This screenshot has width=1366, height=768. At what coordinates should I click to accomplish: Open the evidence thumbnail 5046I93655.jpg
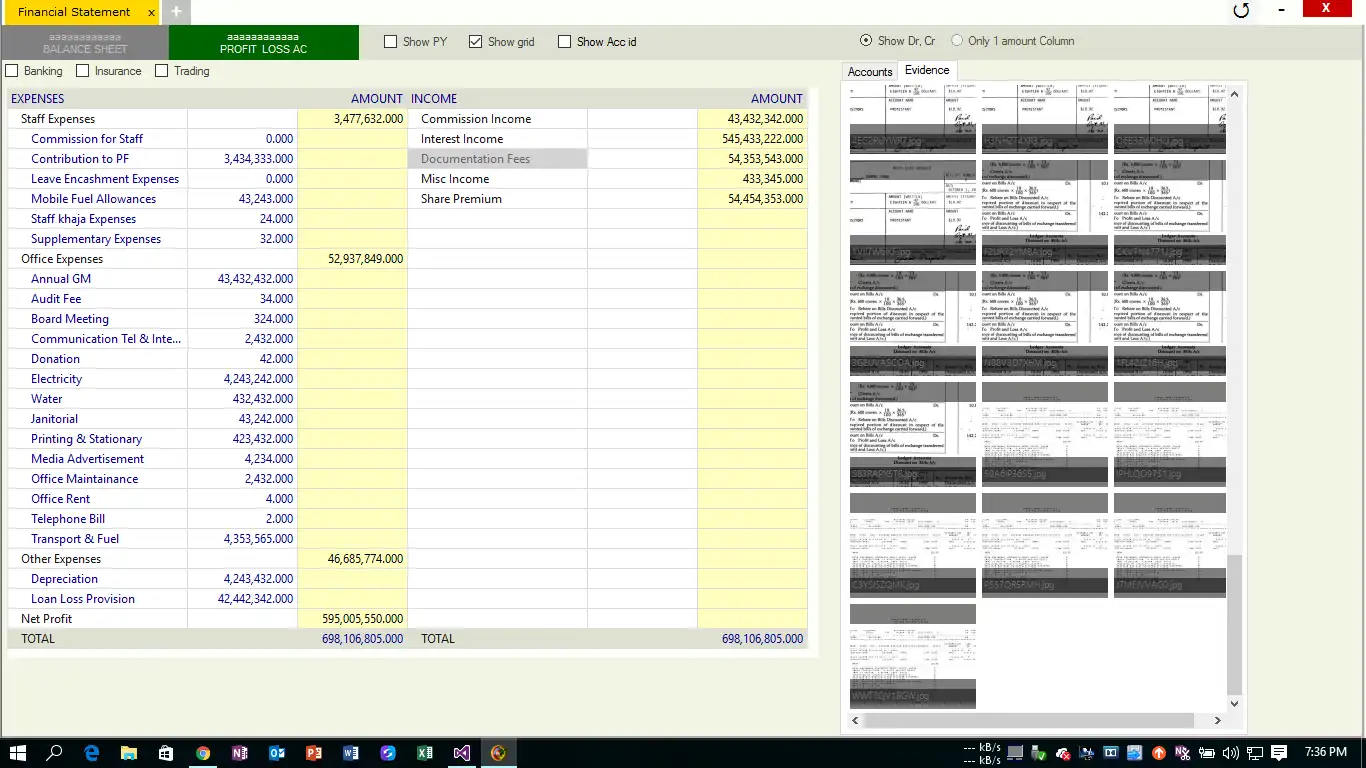pyautogui.click(x=1045, y=435)
